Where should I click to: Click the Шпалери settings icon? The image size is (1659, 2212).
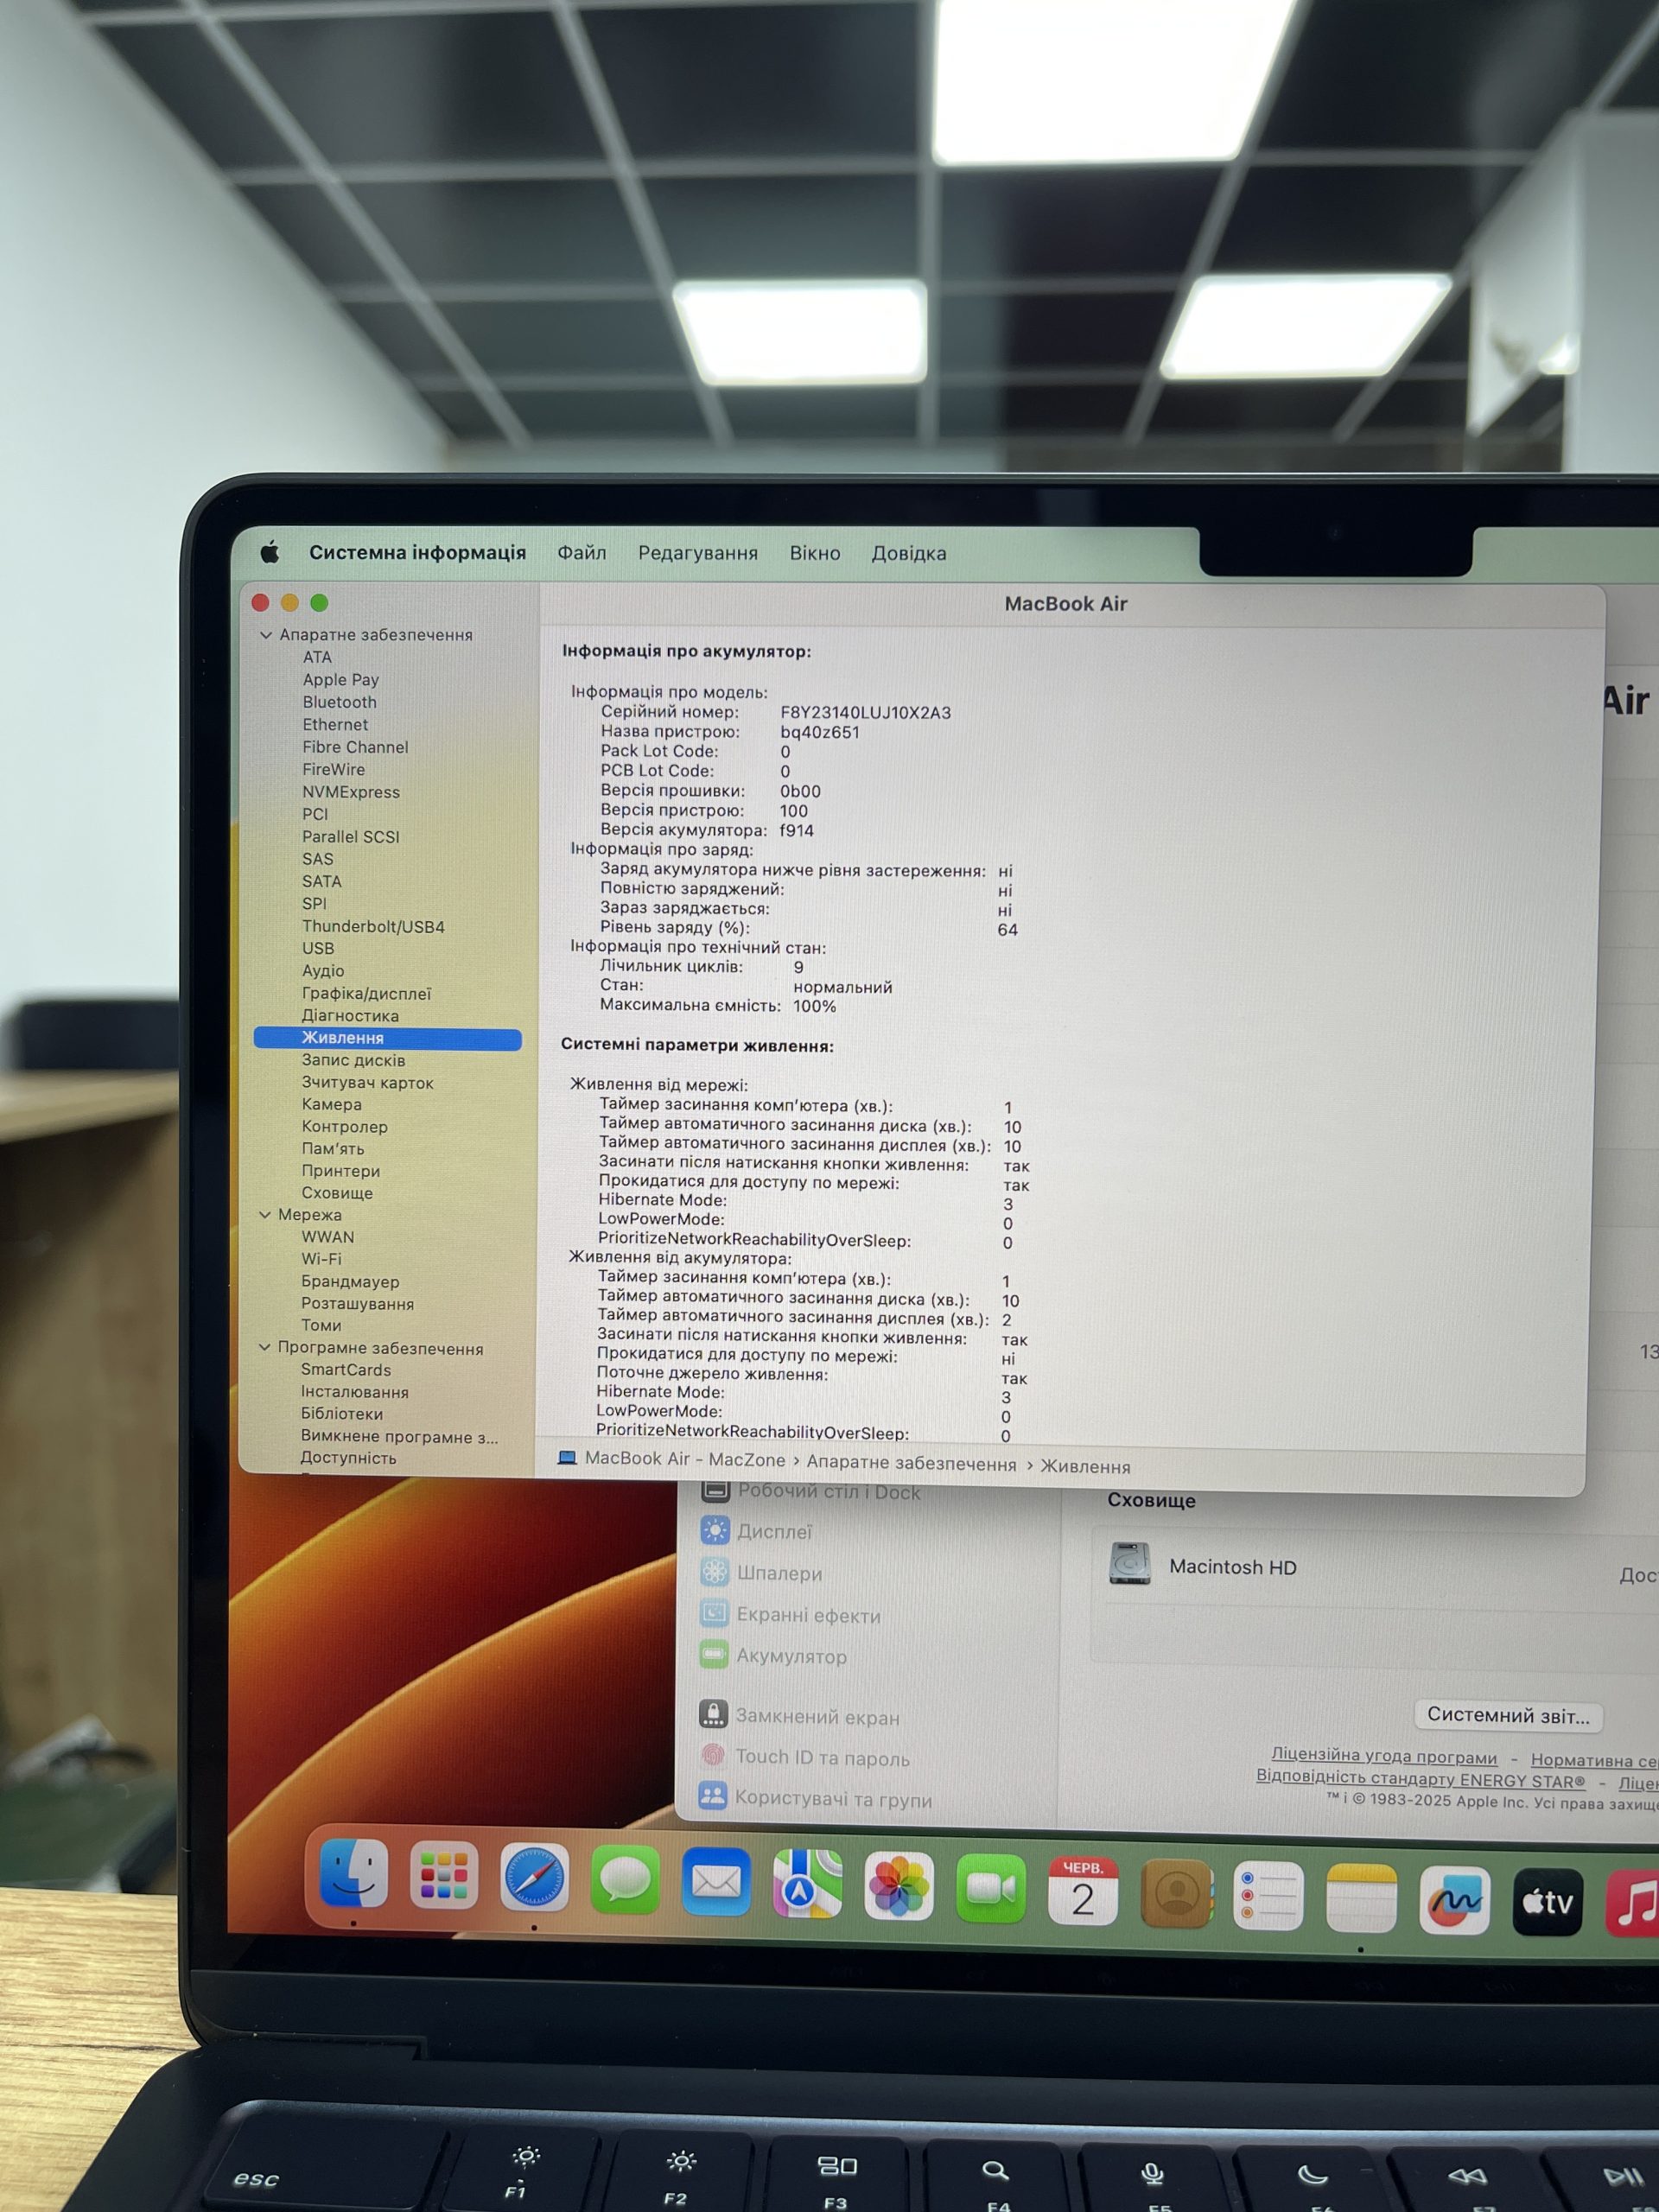[714, 1571]
